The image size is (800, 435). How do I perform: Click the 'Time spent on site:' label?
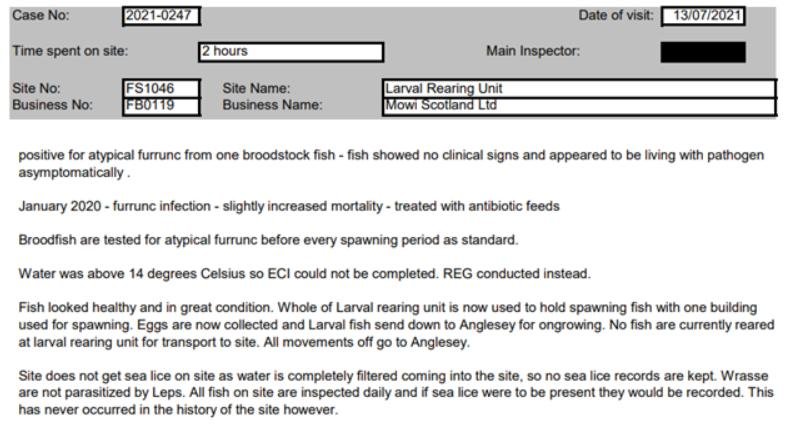click(70, 51)
